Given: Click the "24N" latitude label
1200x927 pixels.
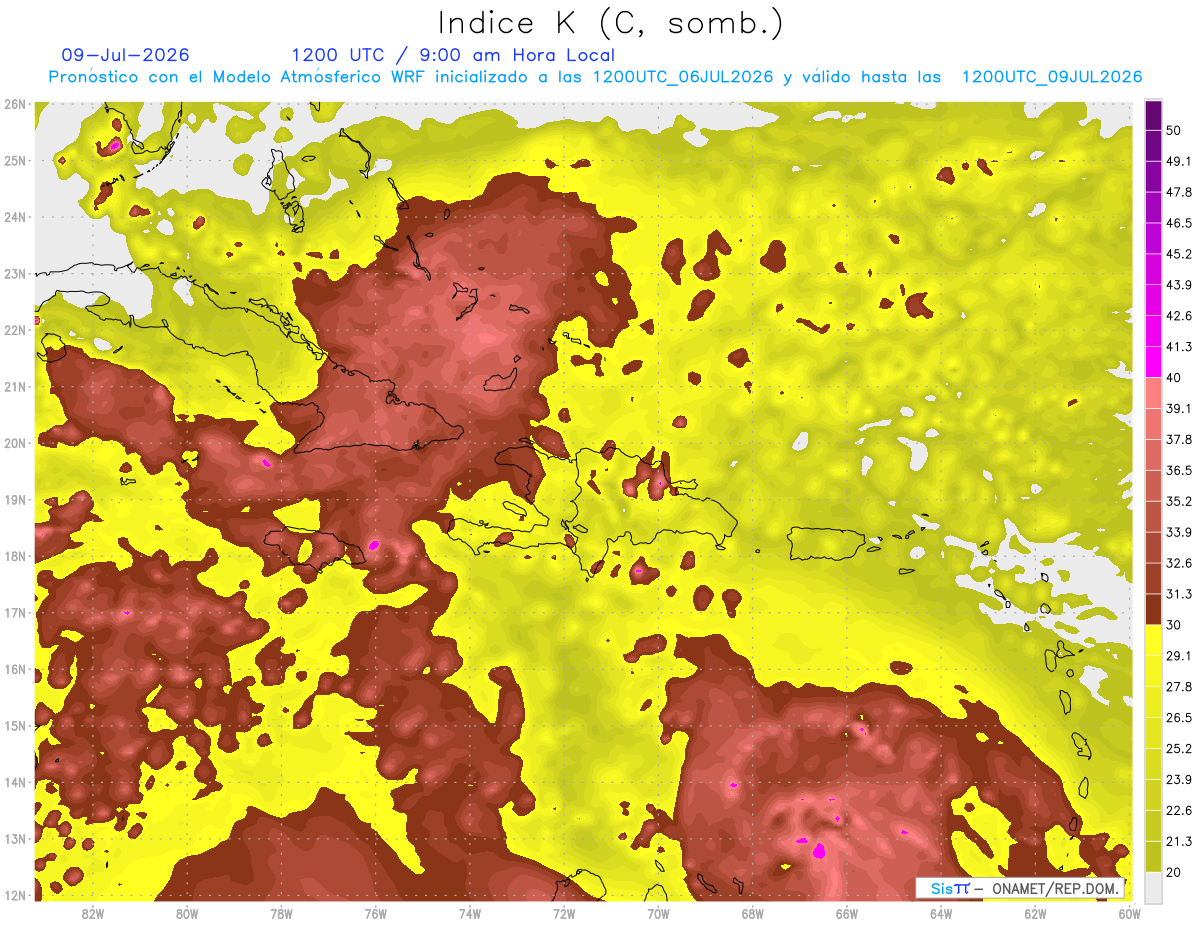Looking at the screenshot, I should point(15,217).
